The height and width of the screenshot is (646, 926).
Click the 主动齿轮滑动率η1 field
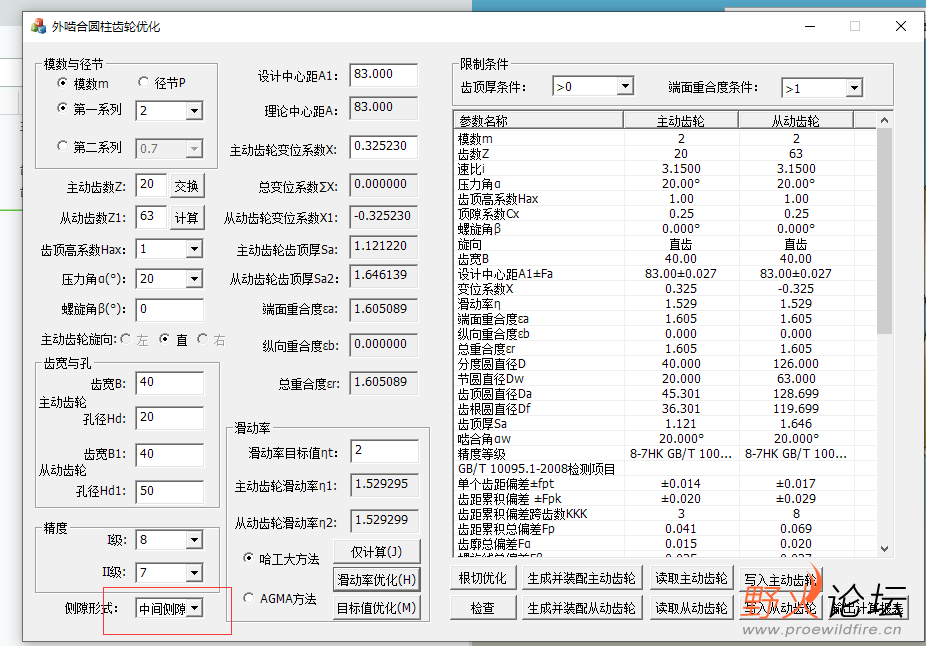[x=384, y=484]
